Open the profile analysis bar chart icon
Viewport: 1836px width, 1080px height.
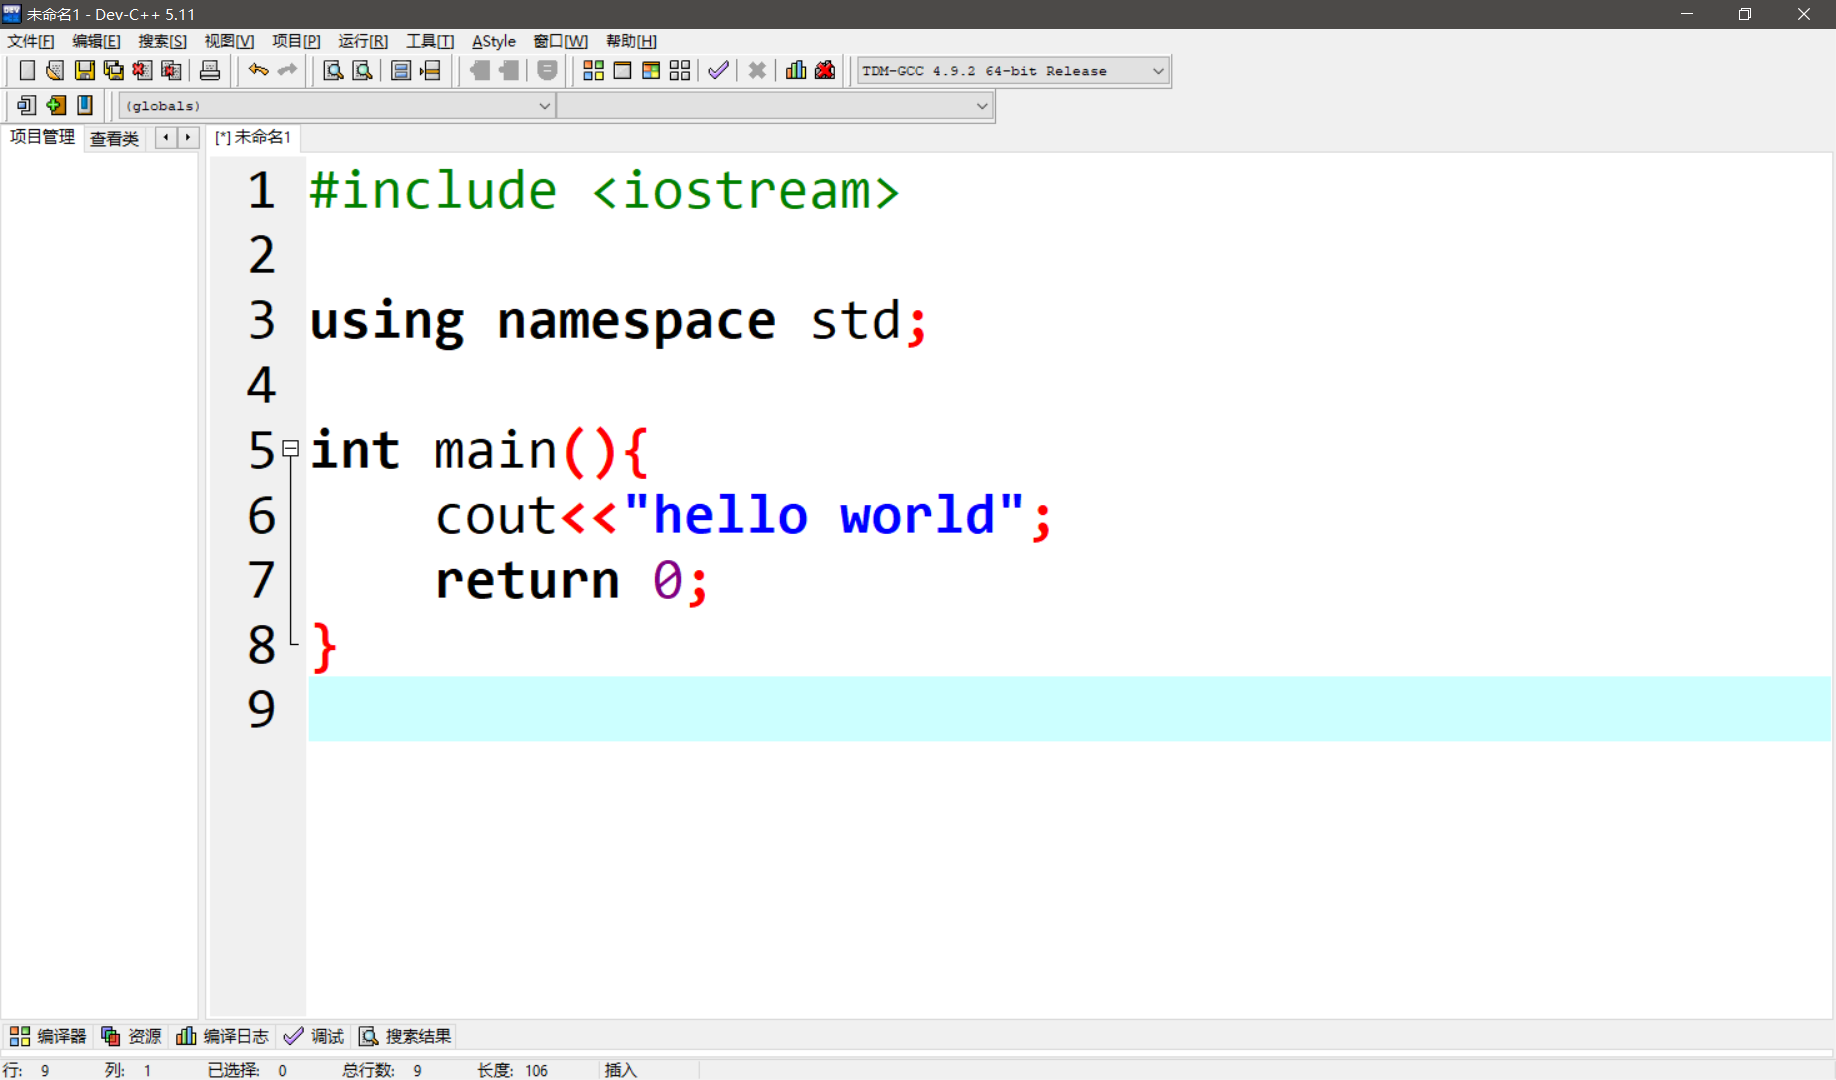(x=796, y=70)
